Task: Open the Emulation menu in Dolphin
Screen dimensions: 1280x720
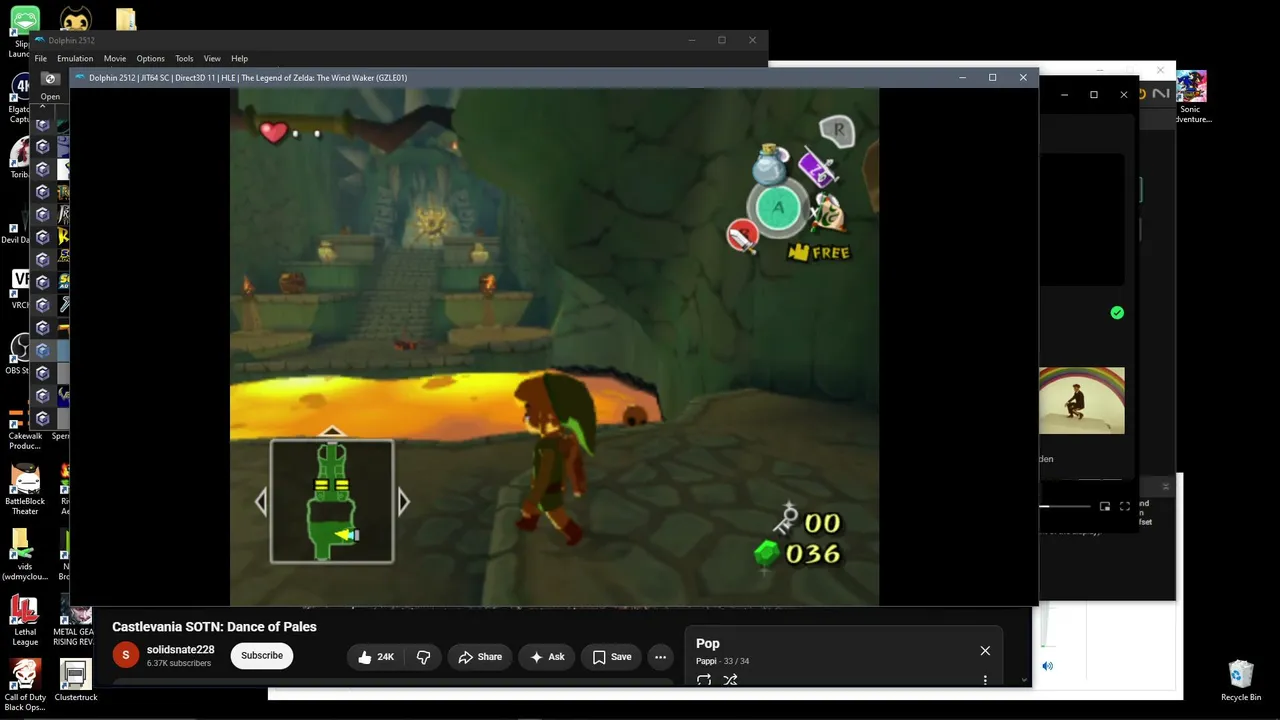Action: point(75,59)
